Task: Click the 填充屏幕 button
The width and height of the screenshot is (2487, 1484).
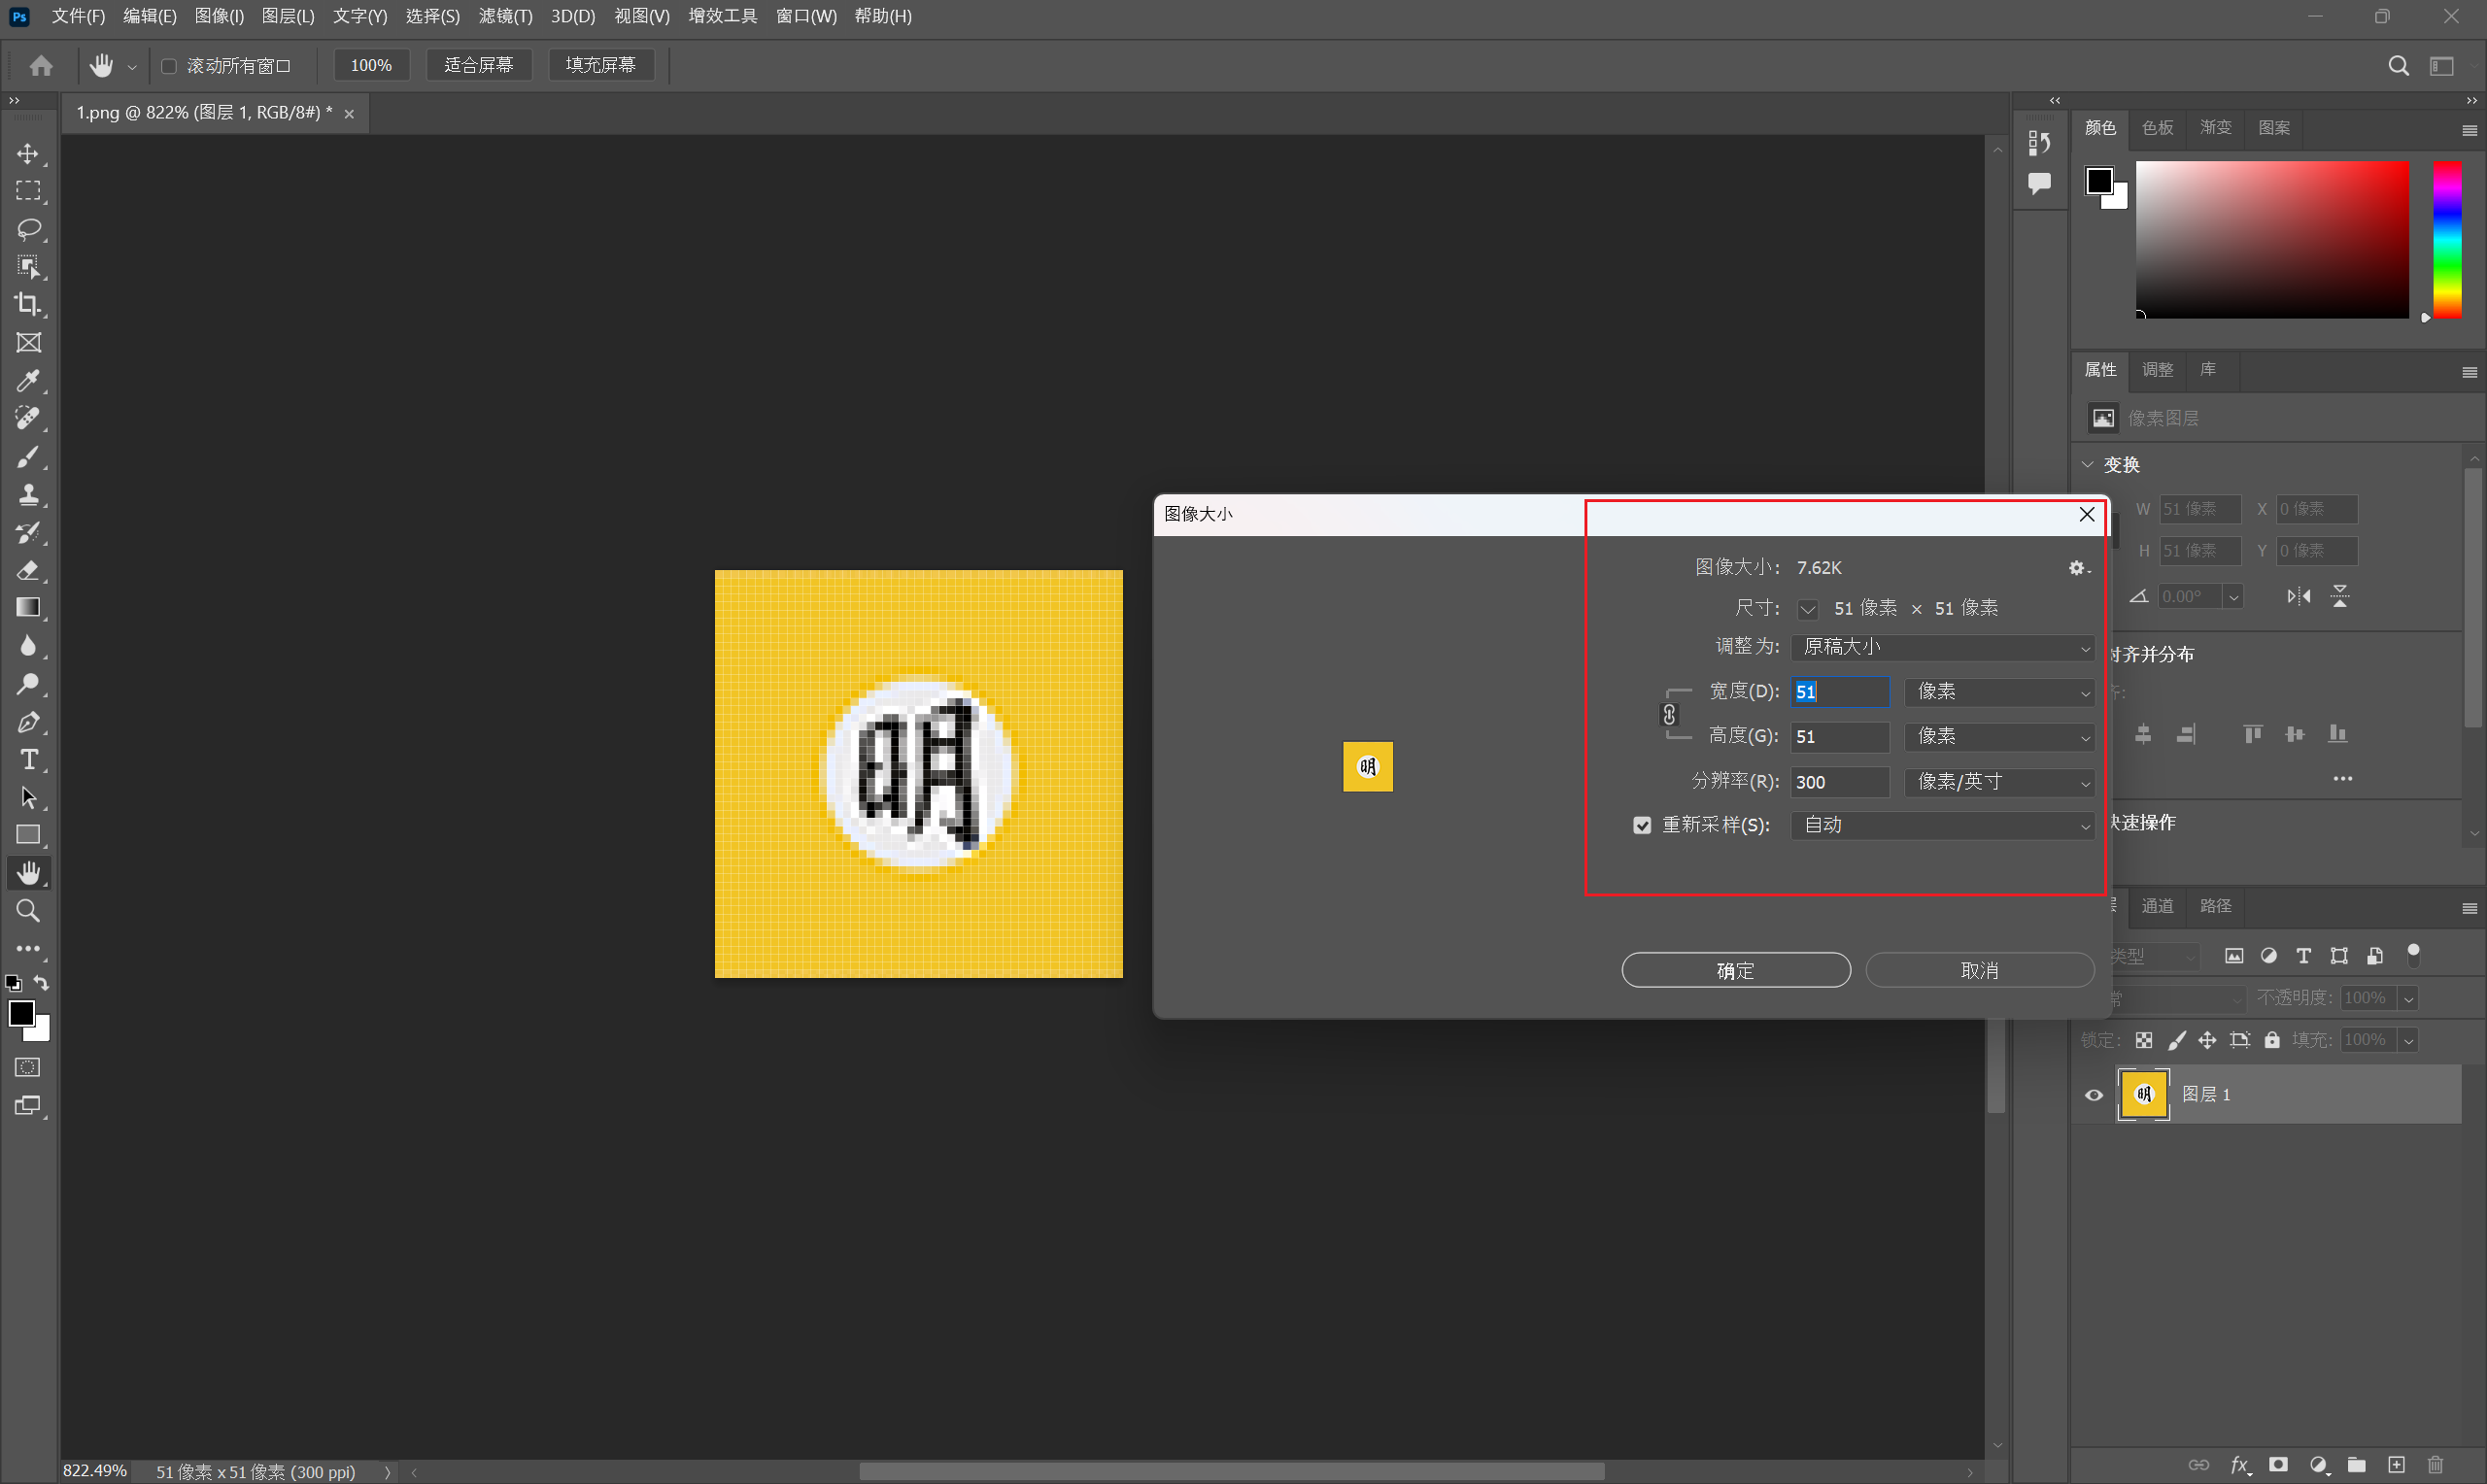Action: (601, 66)
